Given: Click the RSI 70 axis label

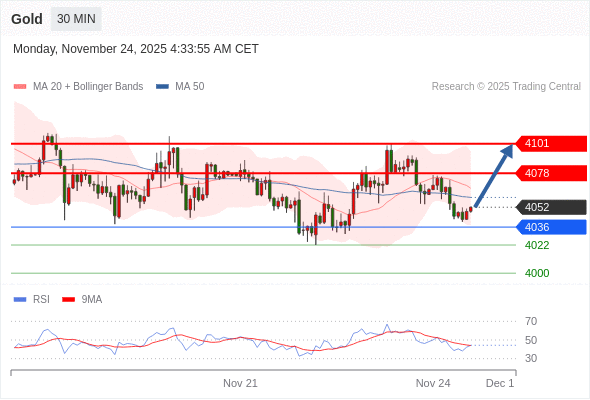Looking at the screenshot, I should [x=531, y=321].
